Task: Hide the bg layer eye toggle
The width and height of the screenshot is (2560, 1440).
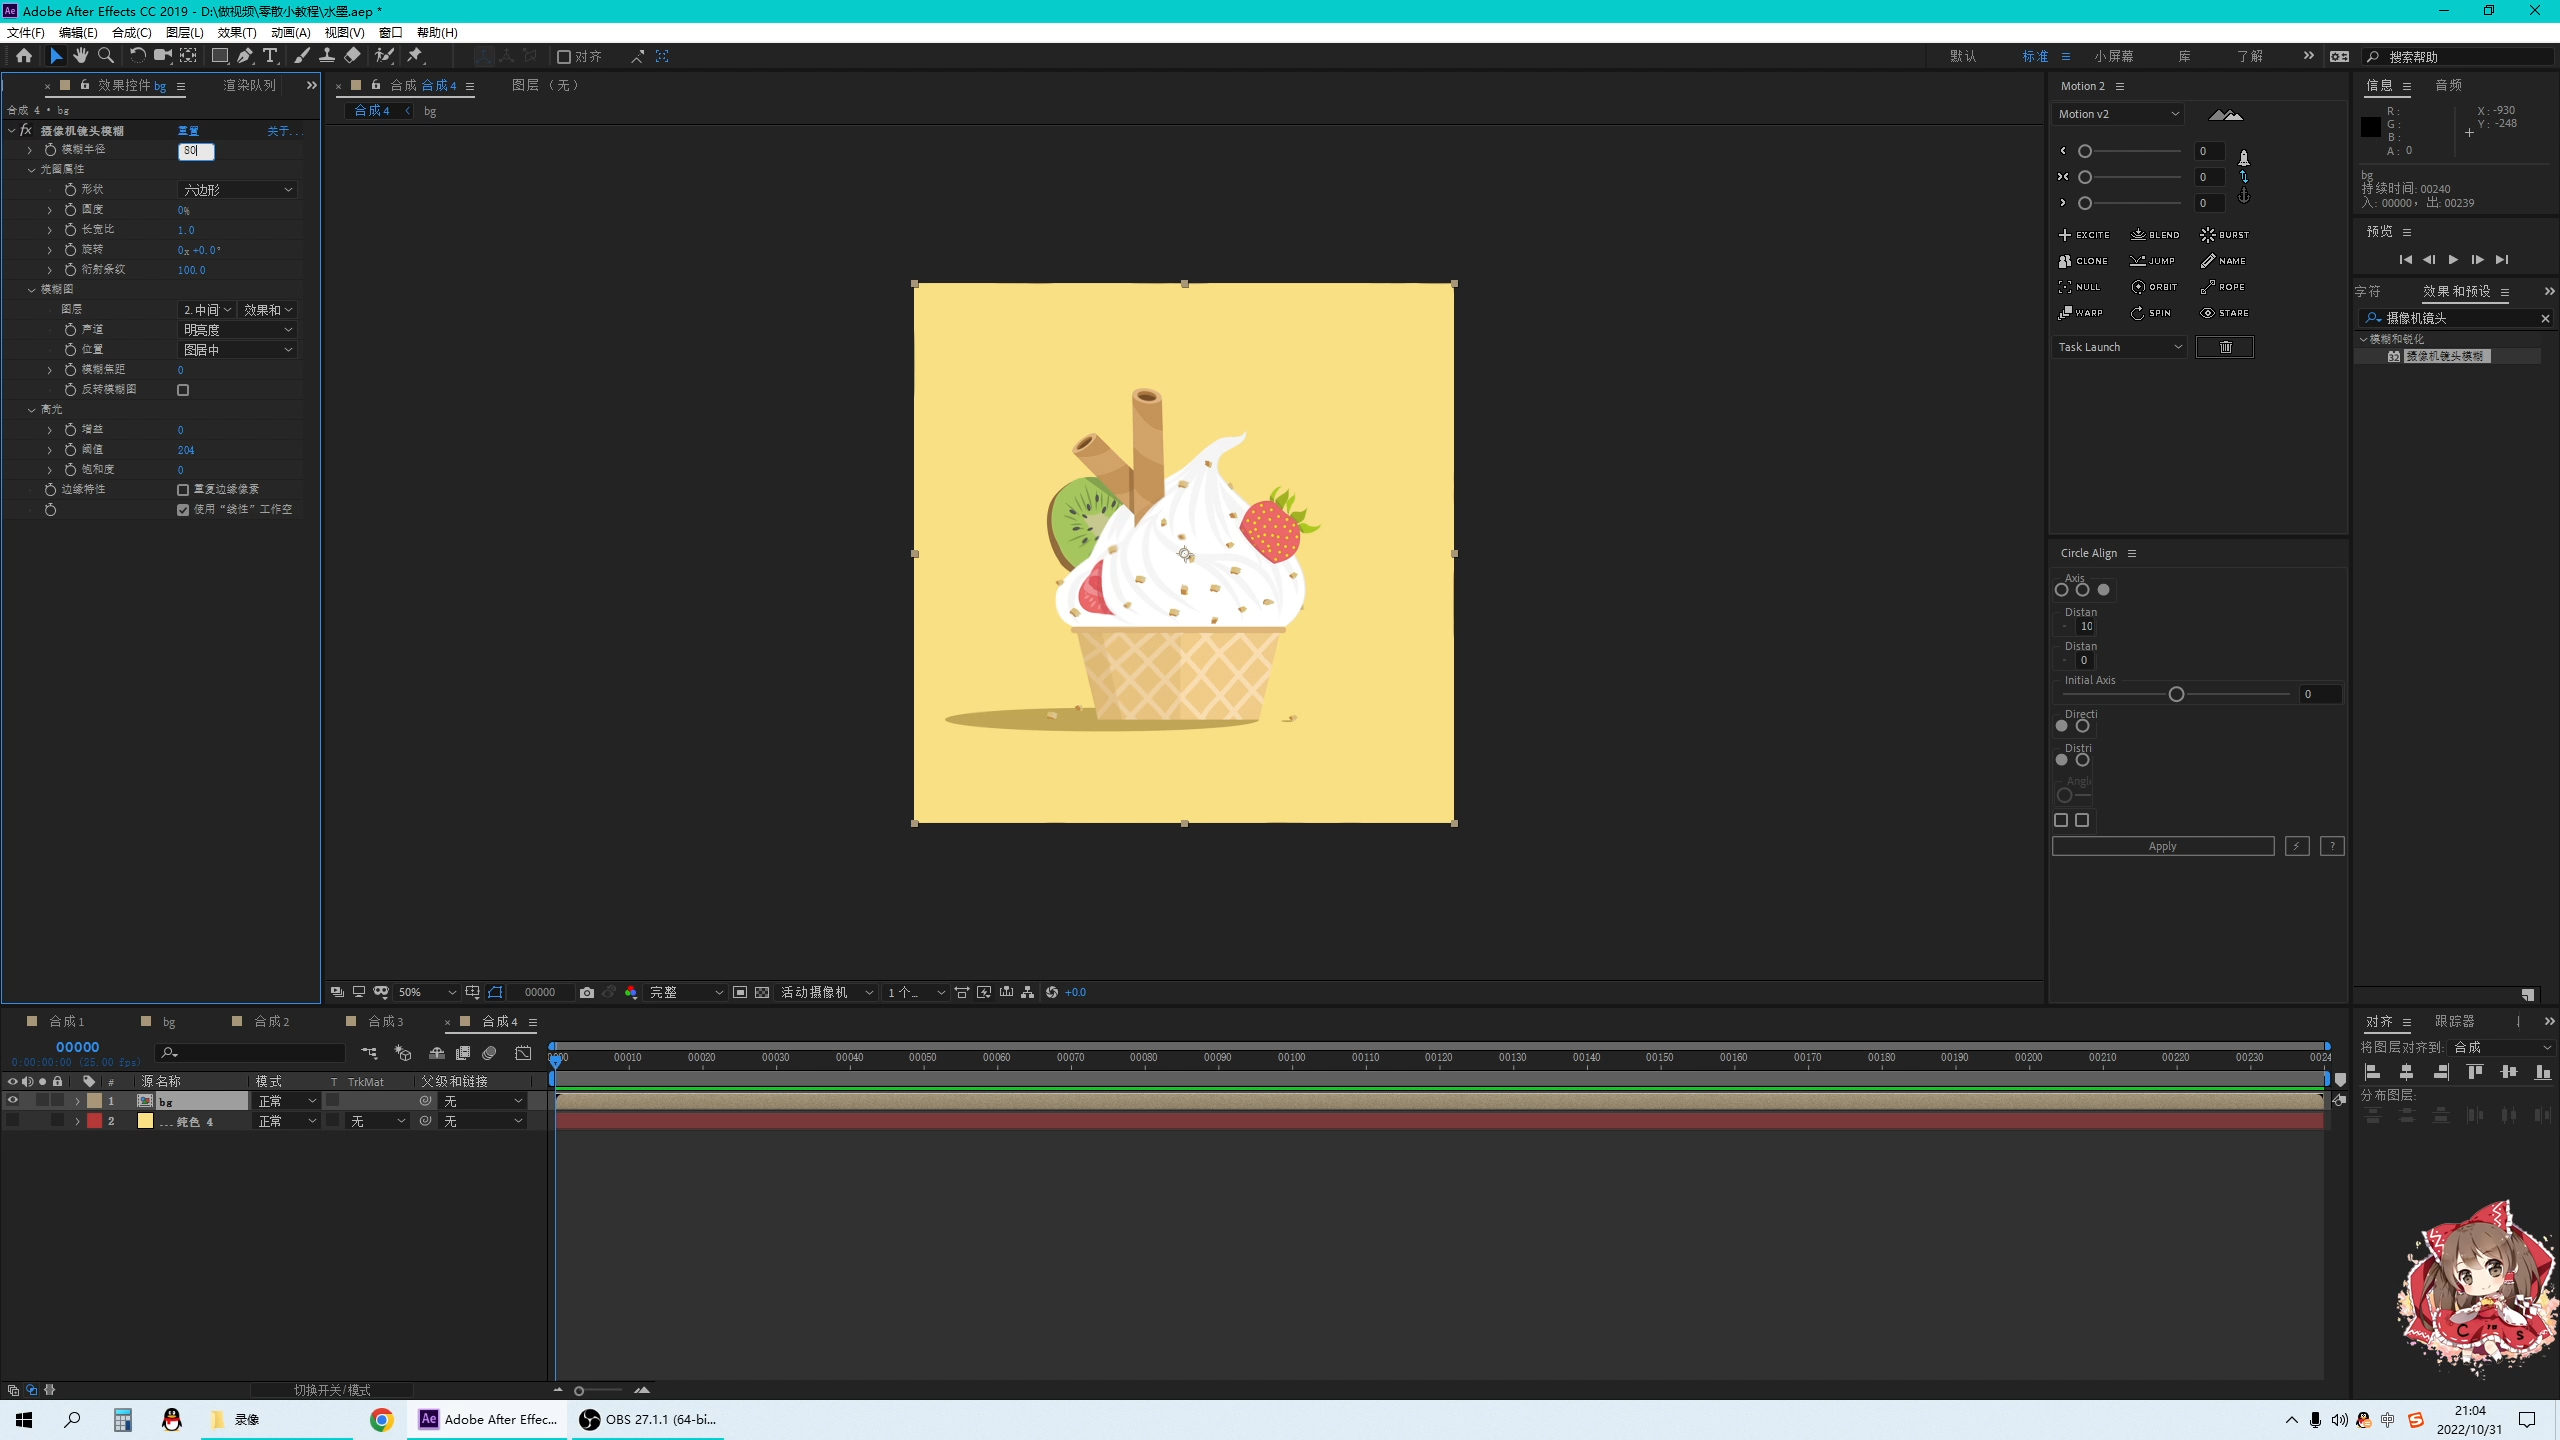Action: pos(13,1100)
